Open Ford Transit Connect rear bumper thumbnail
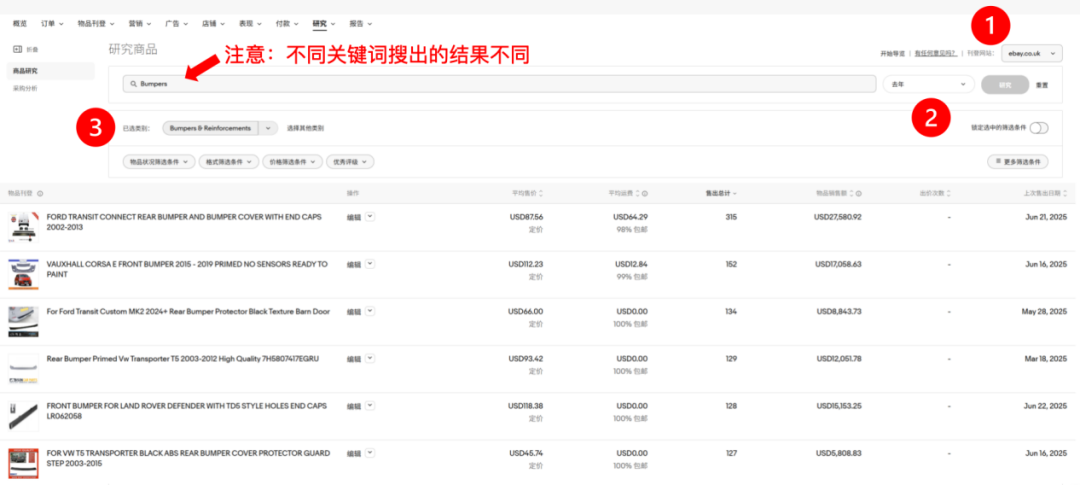This screenshot has height=485, width=1080. click(x=23, y=227)
